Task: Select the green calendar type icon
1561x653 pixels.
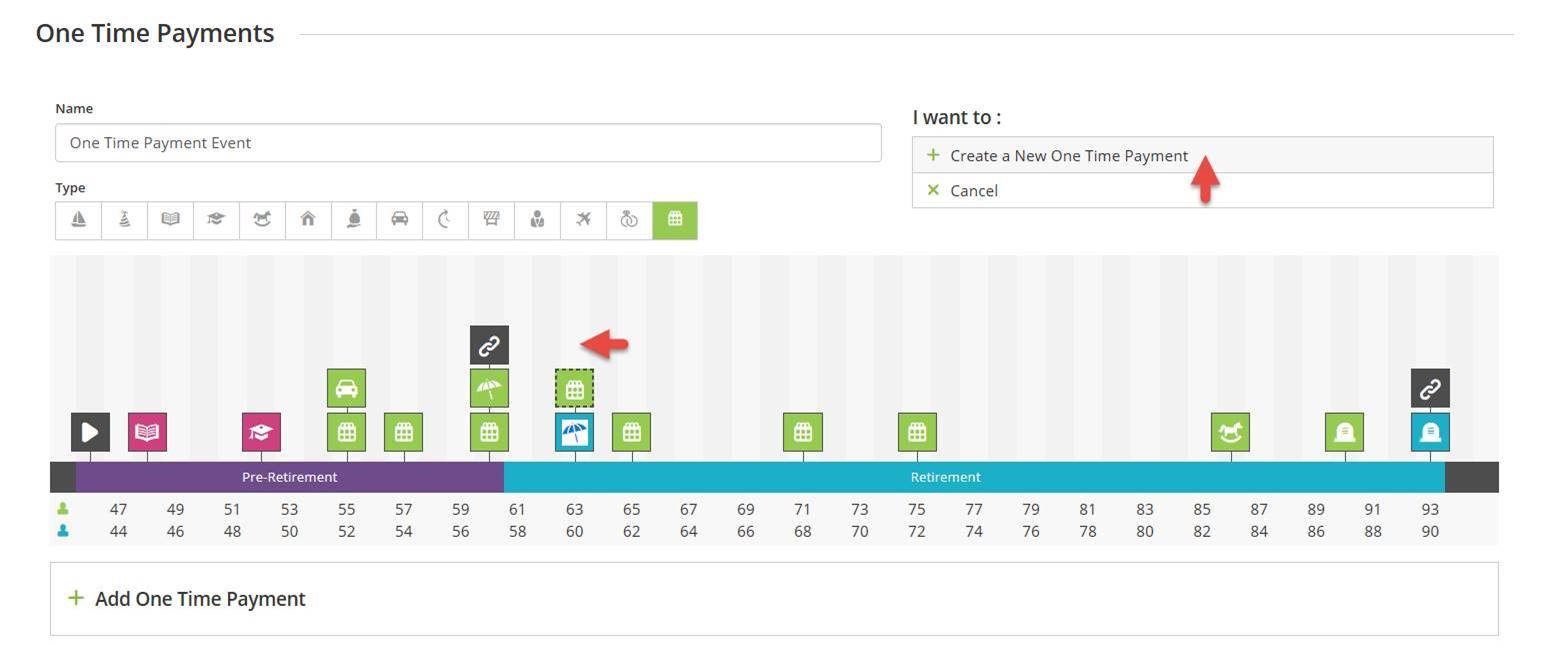Action: [x=675, y=220]
